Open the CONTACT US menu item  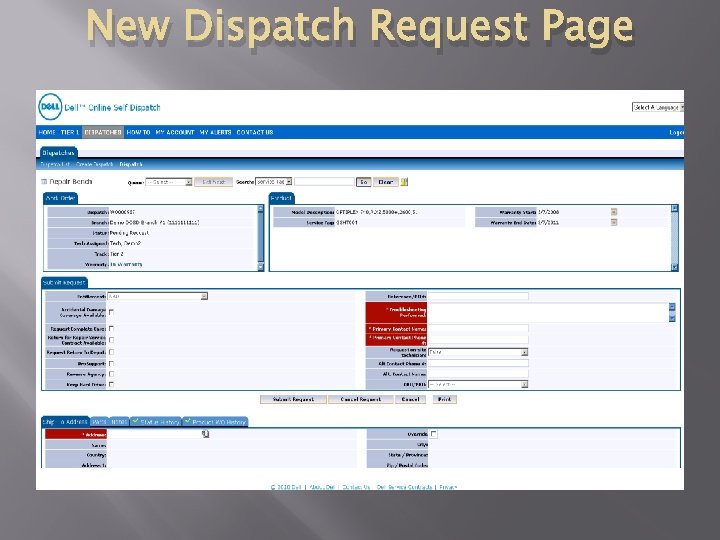255,132
